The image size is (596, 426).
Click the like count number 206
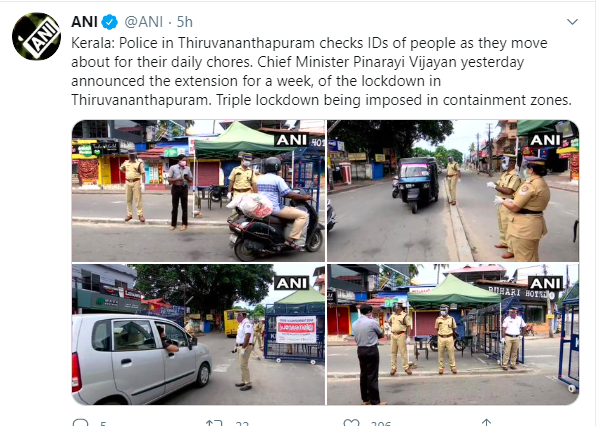[x=381, y=423]
